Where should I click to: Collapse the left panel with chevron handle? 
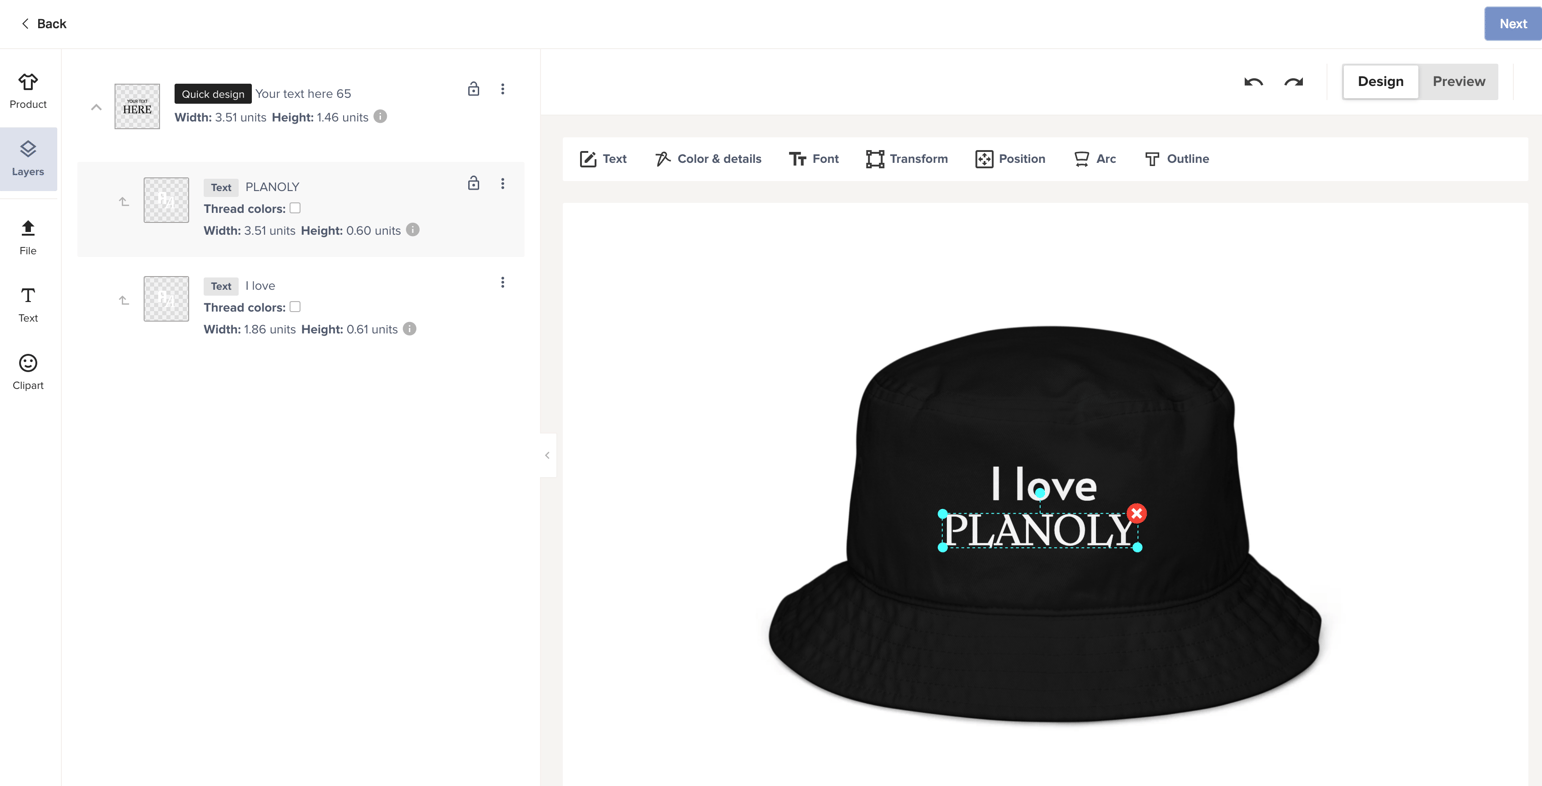547,455
